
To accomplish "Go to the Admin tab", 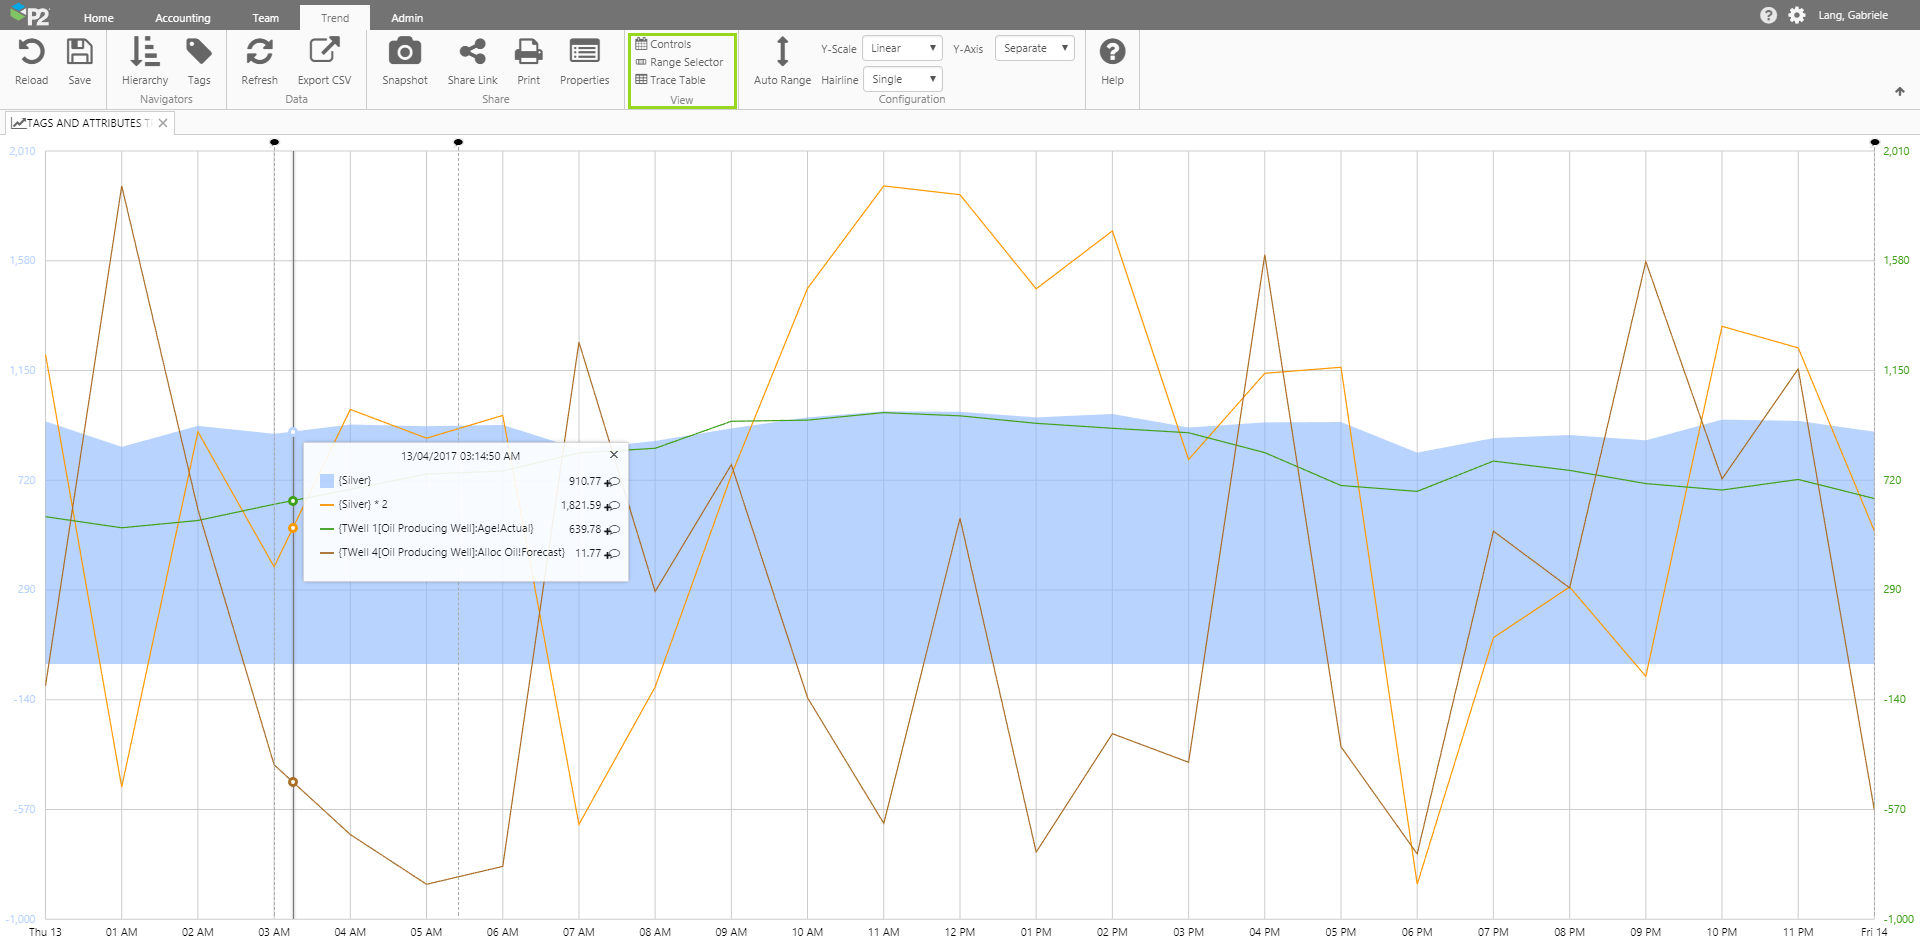I will coord(406,18).
